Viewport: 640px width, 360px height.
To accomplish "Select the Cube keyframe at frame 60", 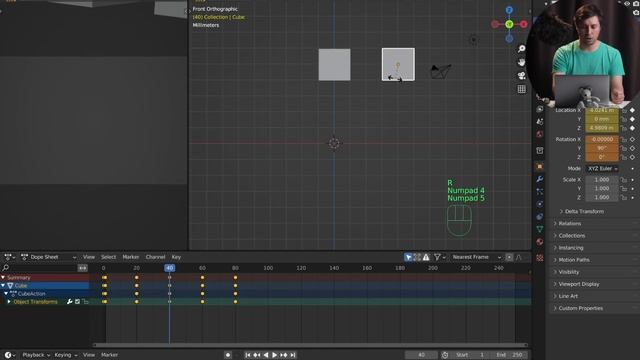I will [x=202, y=286].
